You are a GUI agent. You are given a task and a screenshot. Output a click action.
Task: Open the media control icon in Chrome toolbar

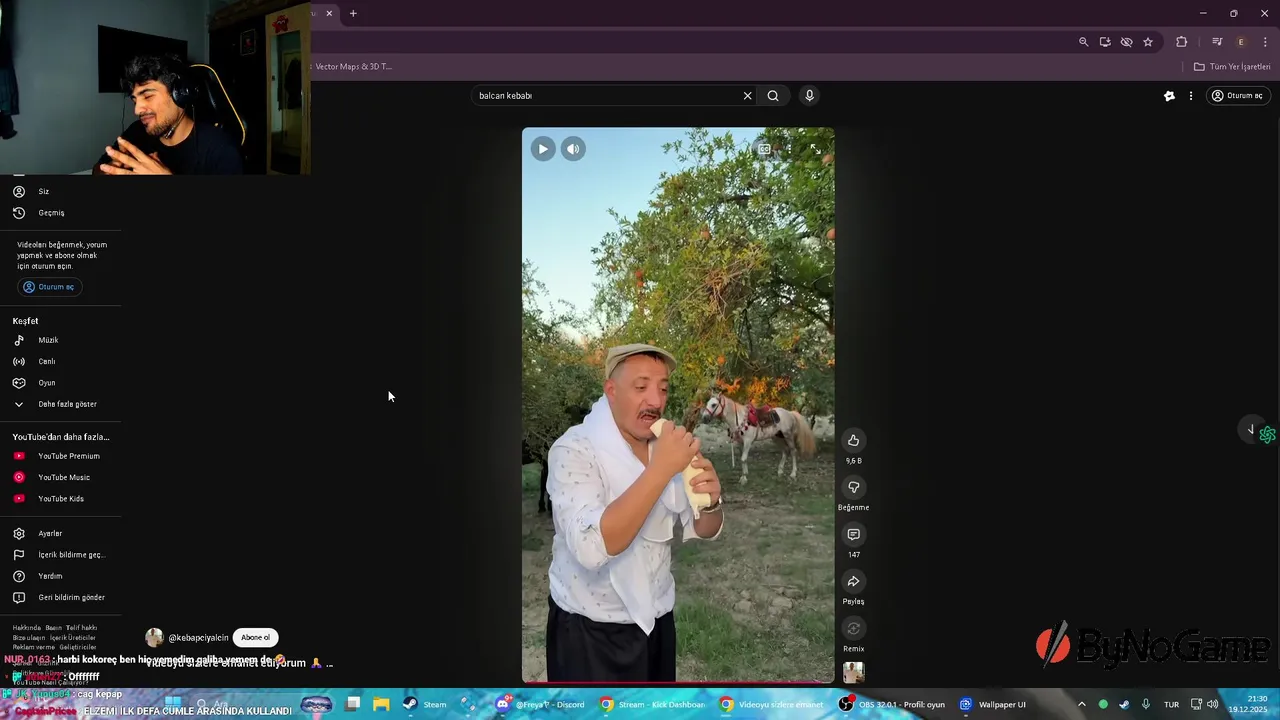click(x=1217, y=42)
